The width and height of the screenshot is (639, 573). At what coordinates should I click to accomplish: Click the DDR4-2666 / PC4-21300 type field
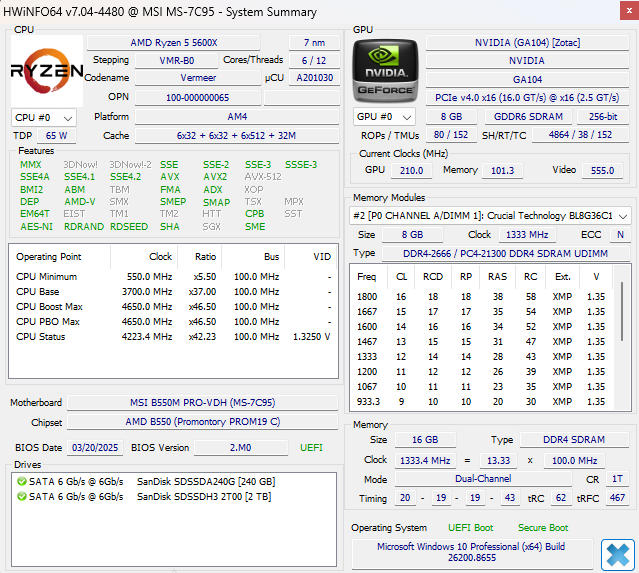pos(505,254)
